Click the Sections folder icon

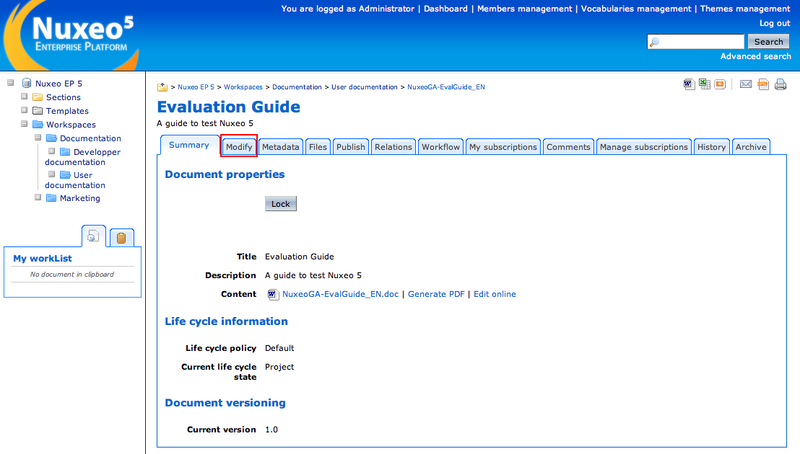coord(37,97)
